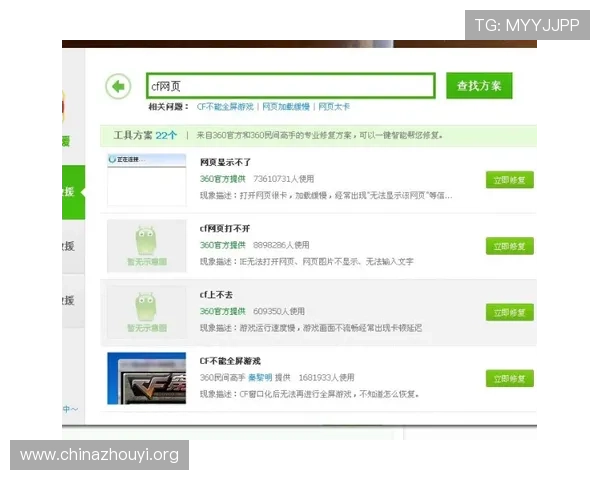Image resolution: width=600 pixels, height=480 pixels.
Task: Click the 查找方案 search button
Action: [x=479, y=86]
